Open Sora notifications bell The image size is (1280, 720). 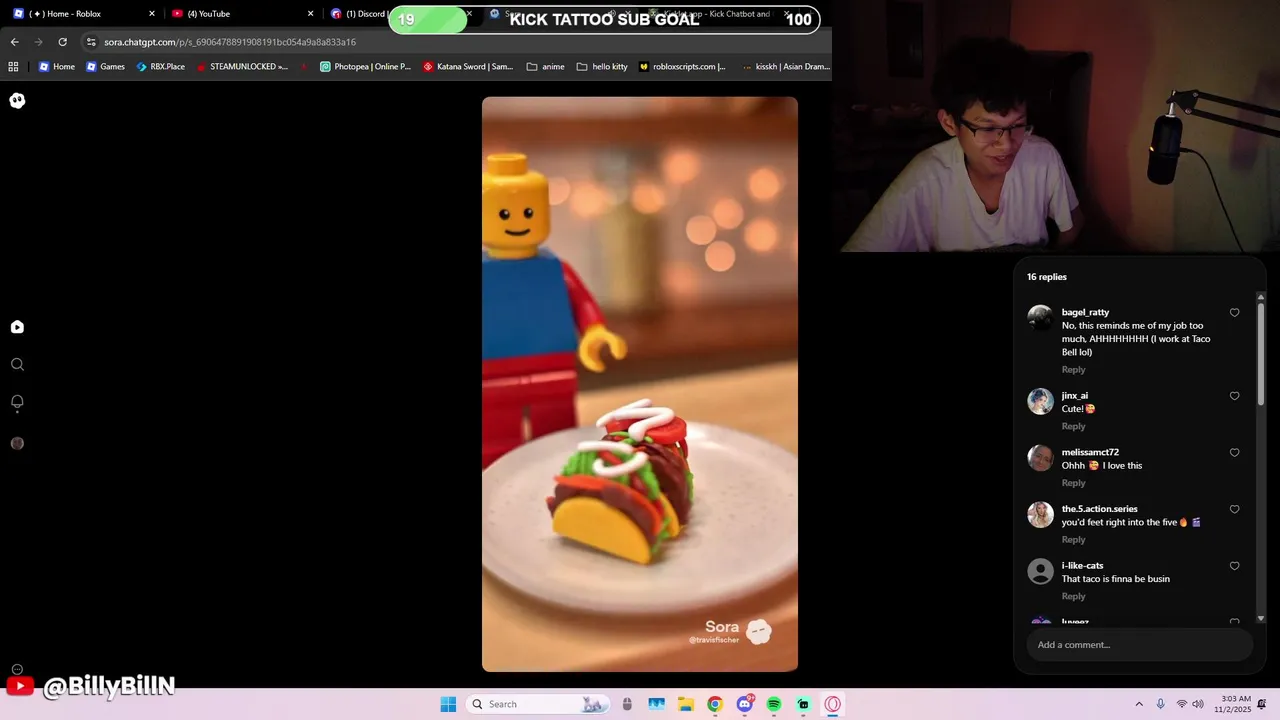point(17,402)
